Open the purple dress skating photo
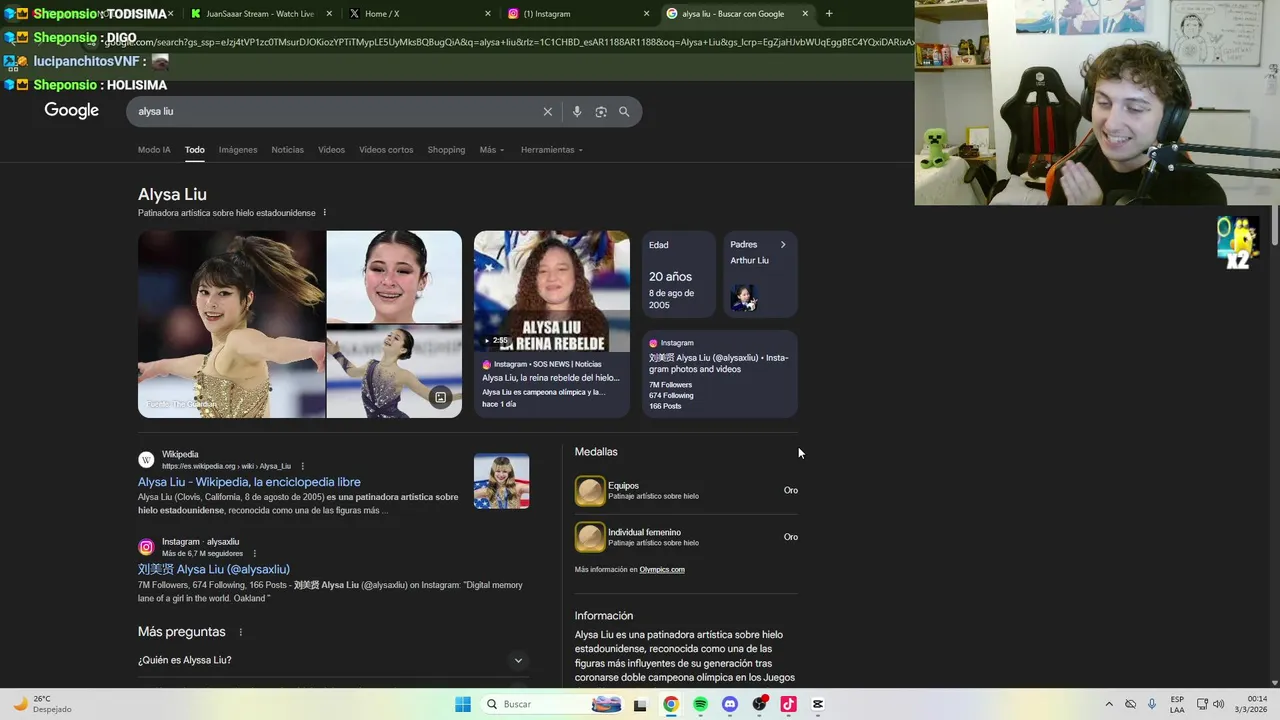This screenshot has height=720, width=1280. (394, 372)
